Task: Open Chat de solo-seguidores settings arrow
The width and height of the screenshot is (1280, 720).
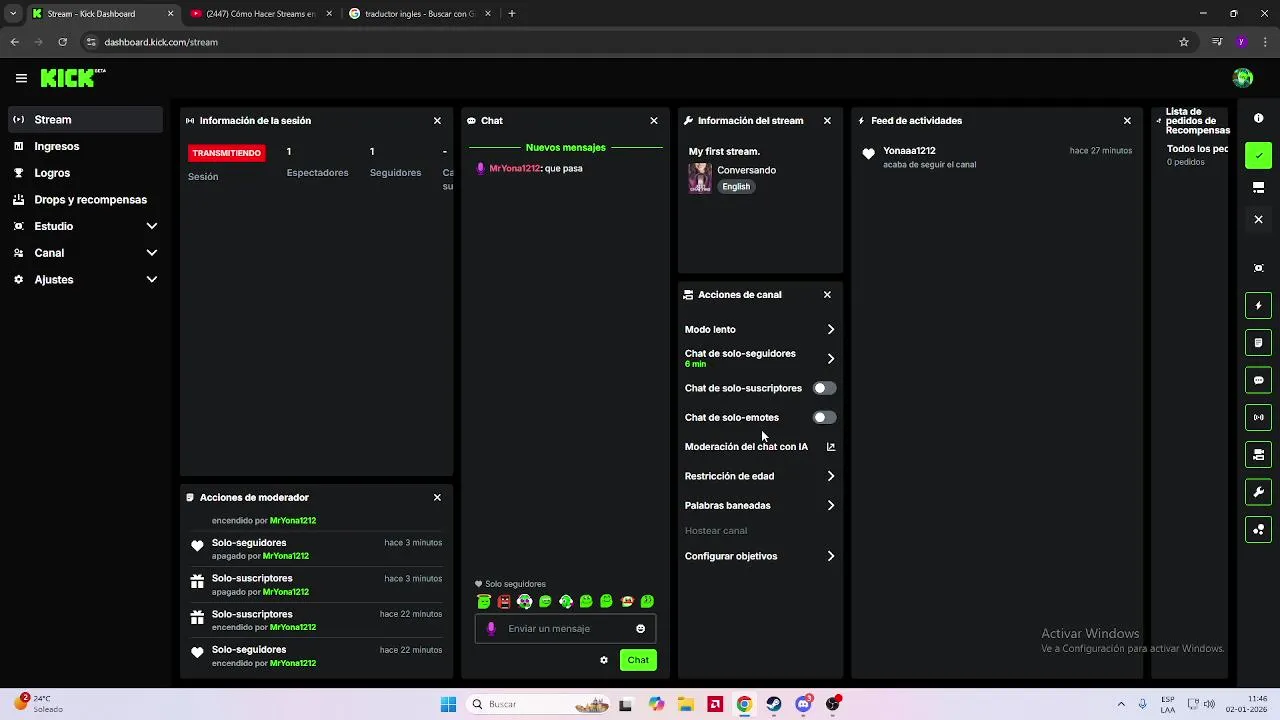Action: click(x=830, y=359)
